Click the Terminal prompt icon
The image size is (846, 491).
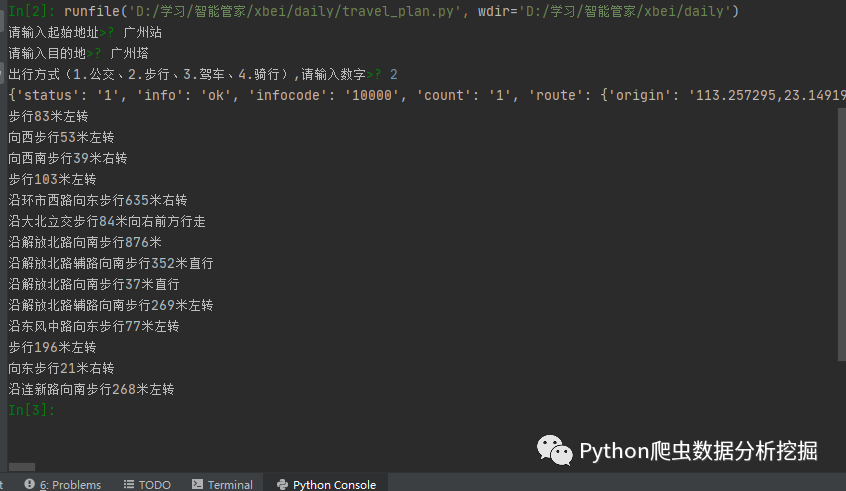pos(197,484)
